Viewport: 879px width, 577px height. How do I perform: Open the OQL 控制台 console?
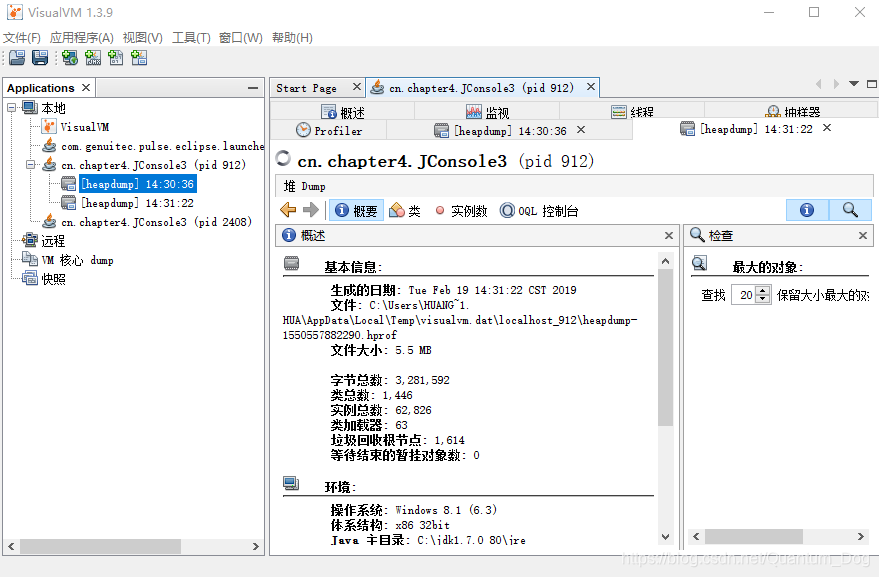(539, 210)
